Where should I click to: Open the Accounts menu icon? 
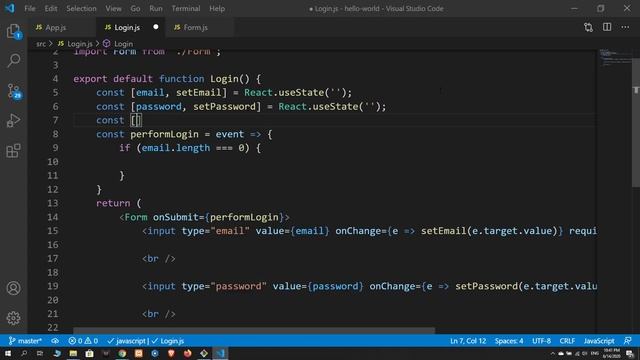click(x=13, y=288)
